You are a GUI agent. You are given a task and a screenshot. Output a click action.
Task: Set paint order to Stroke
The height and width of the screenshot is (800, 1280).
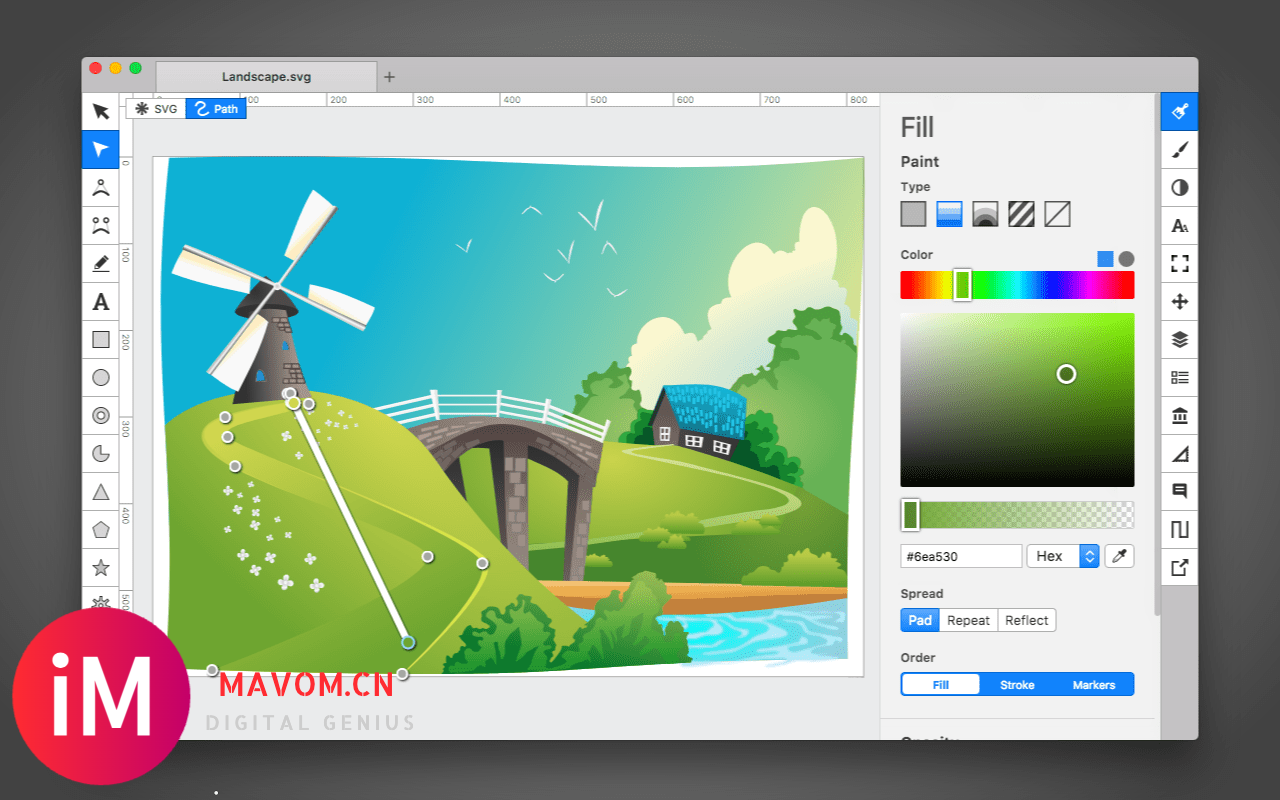pos(1017,685)
